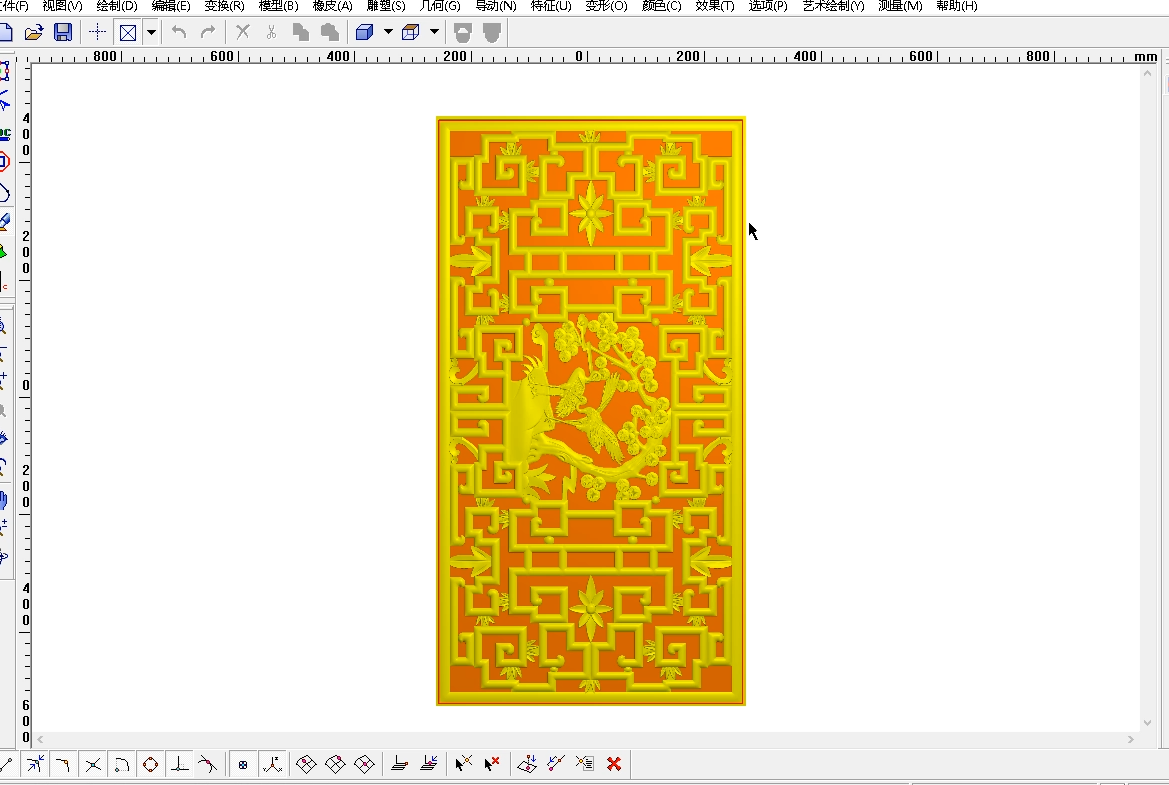The height and width of the screenshot is (785, 1169).
Task: Click the Save file floppy disk icon
Action: (63, 32)
